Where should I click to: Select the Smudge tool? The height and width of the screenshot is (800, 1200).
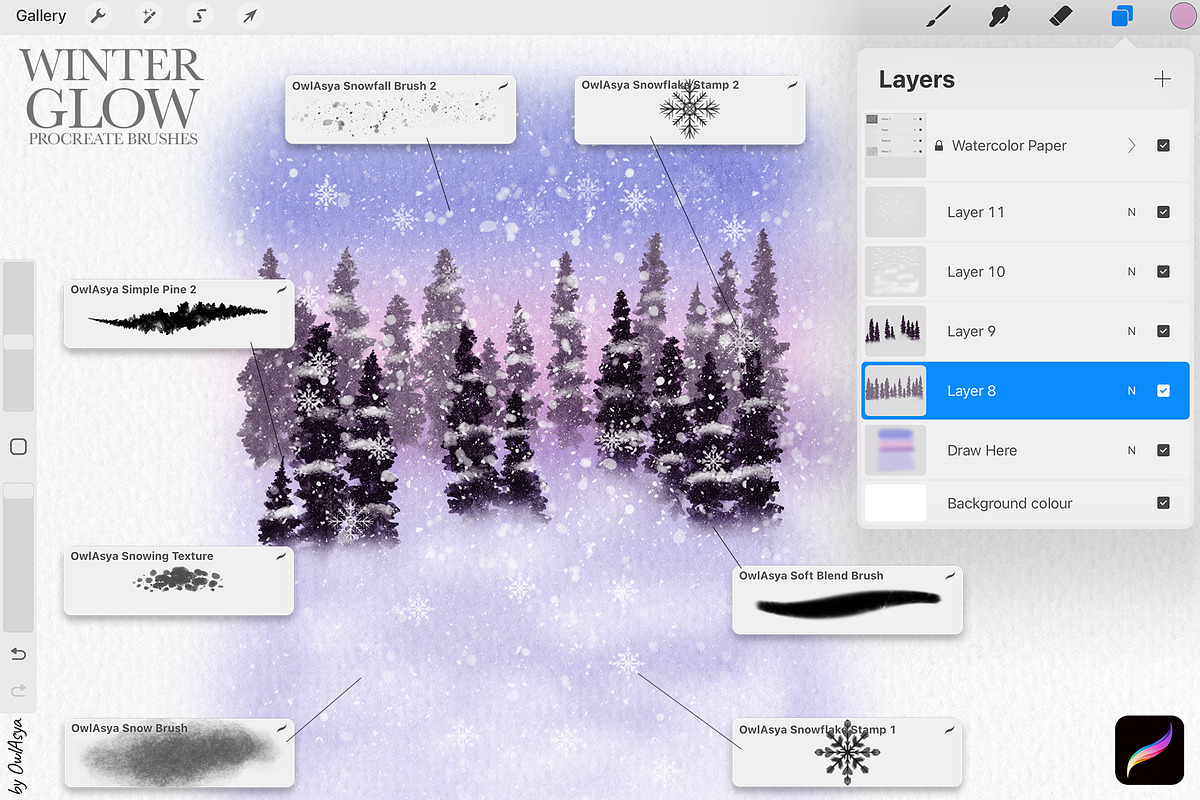(999, 16)
